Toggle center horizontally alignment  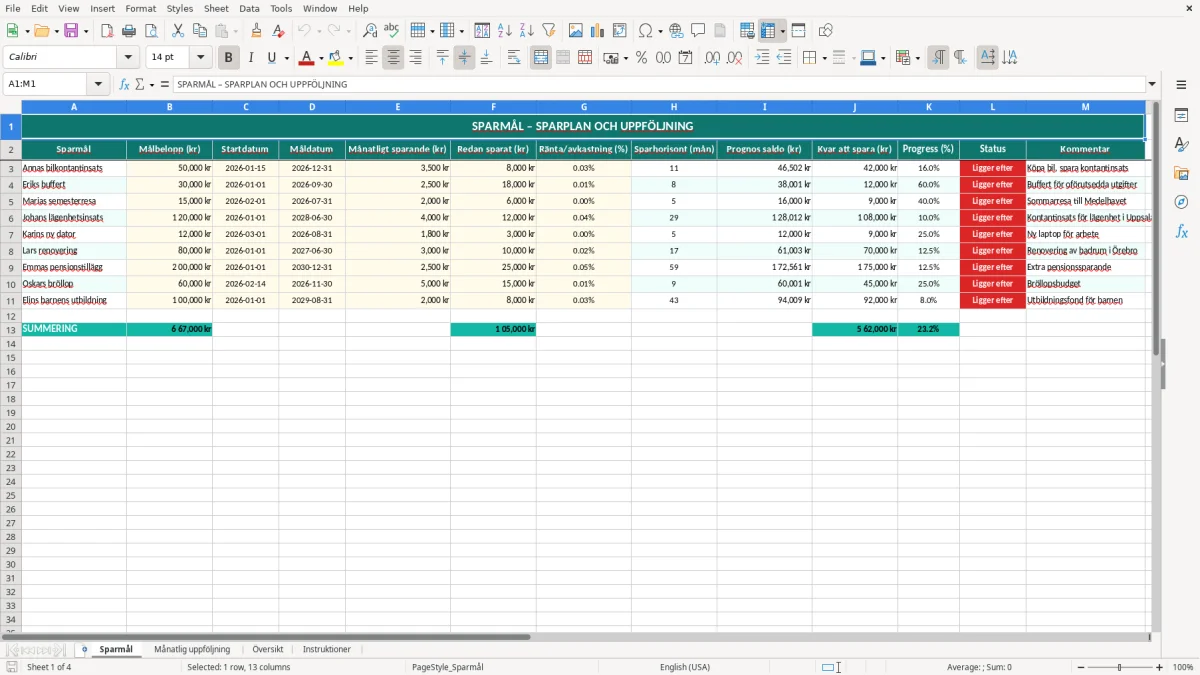point(393,58)
